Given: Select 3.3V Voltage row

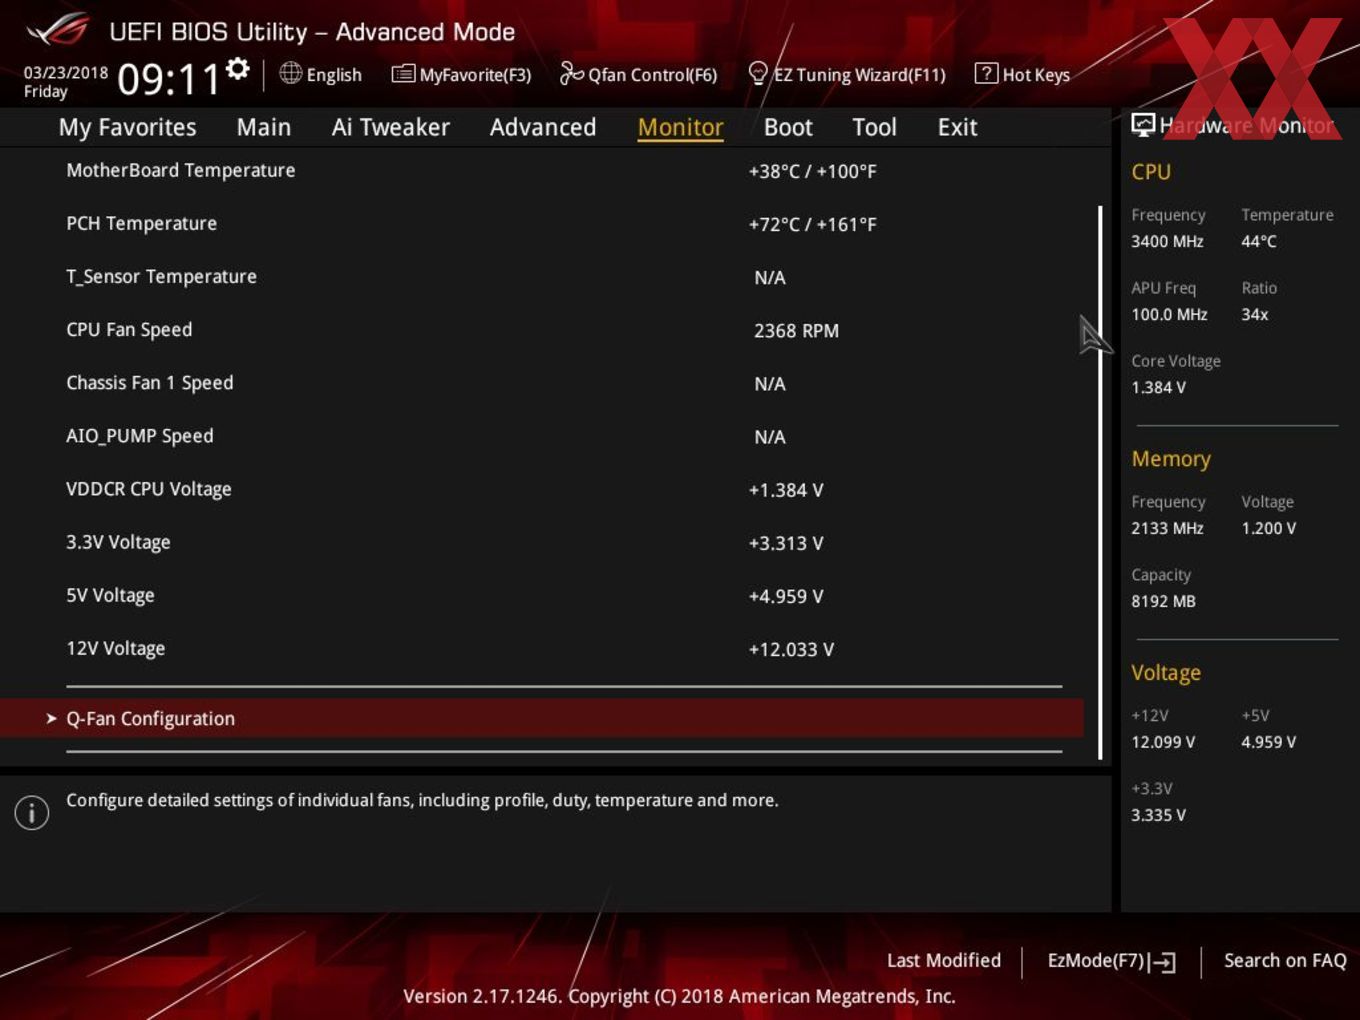Looking at the screenshot, I should (541, 542).
